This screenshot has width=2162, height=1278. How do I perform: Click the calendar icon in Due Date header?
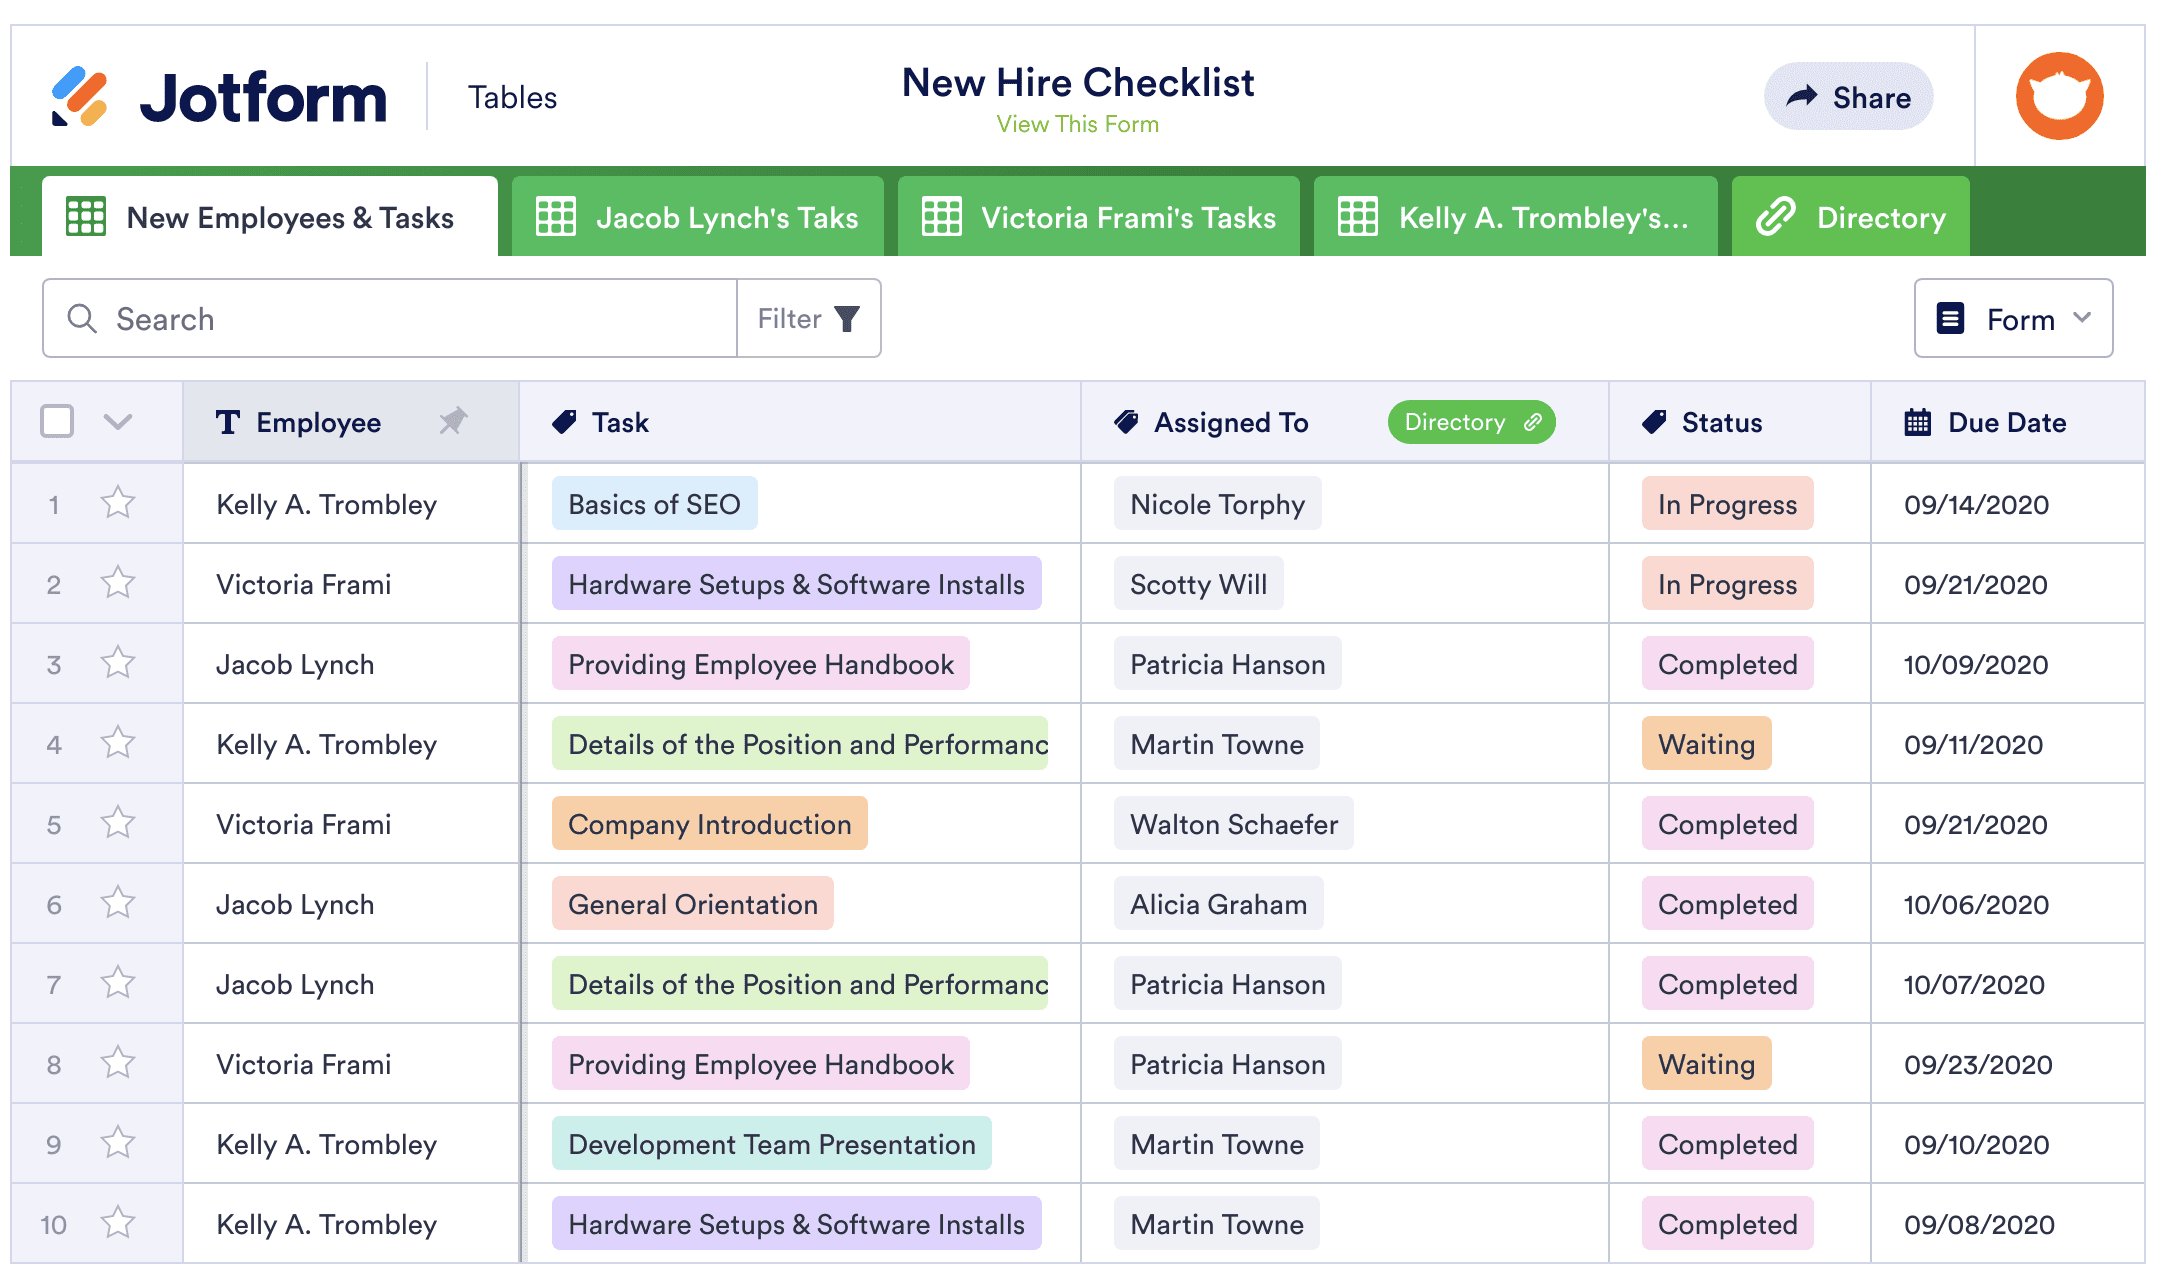[x=1916, y=422]
